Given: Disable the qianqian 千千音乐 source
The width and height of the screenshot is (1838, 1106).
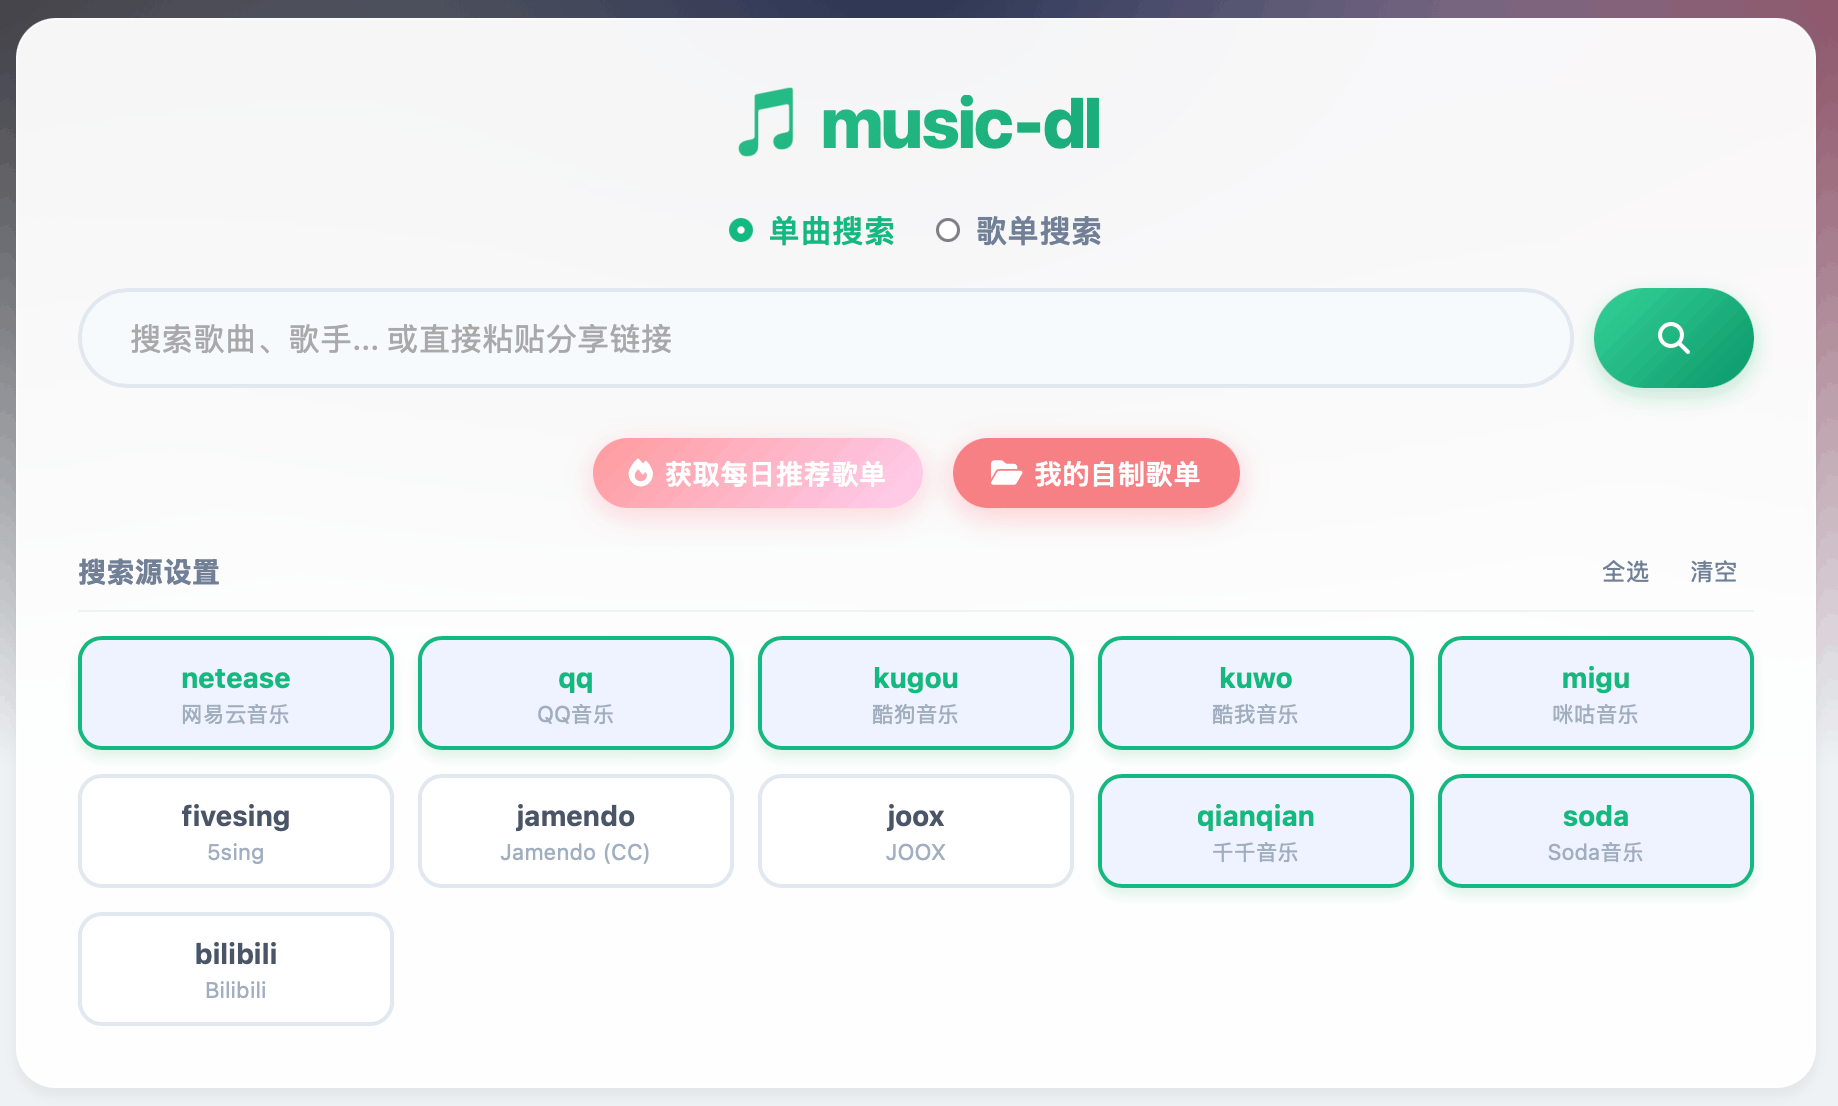Looking at the screenshot, I should pyautogui.click(x=1255, y=831).
